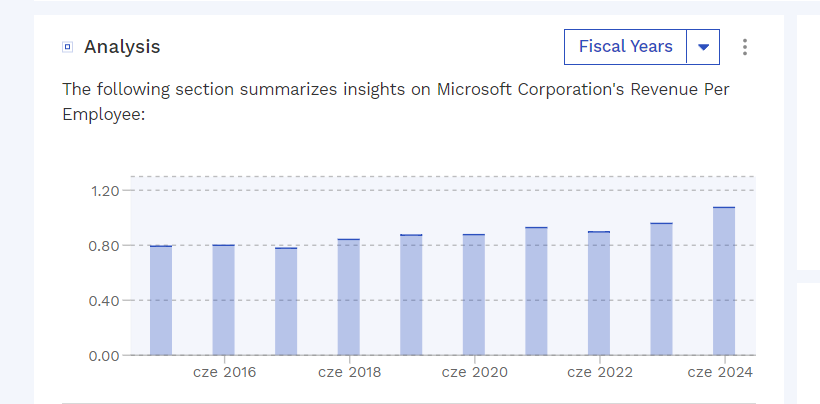Click the Analysis section heading
The image size is (820, 404).
point(122,47)
